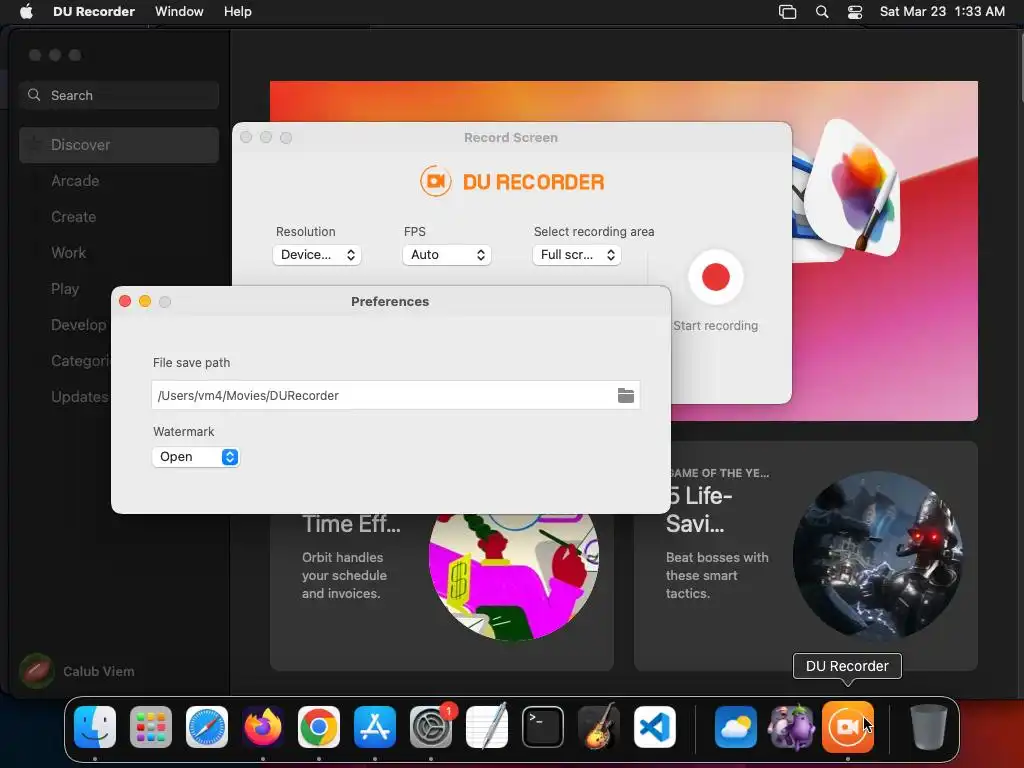Open the eggplant character app in dock
1024x768 pixels.
(x=792, y=726)
